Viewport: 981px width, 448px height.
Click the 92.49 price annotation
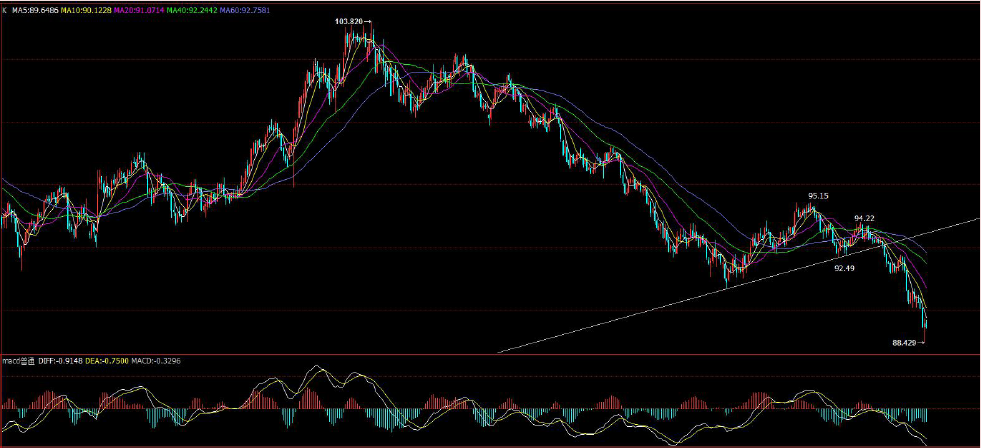844,268
